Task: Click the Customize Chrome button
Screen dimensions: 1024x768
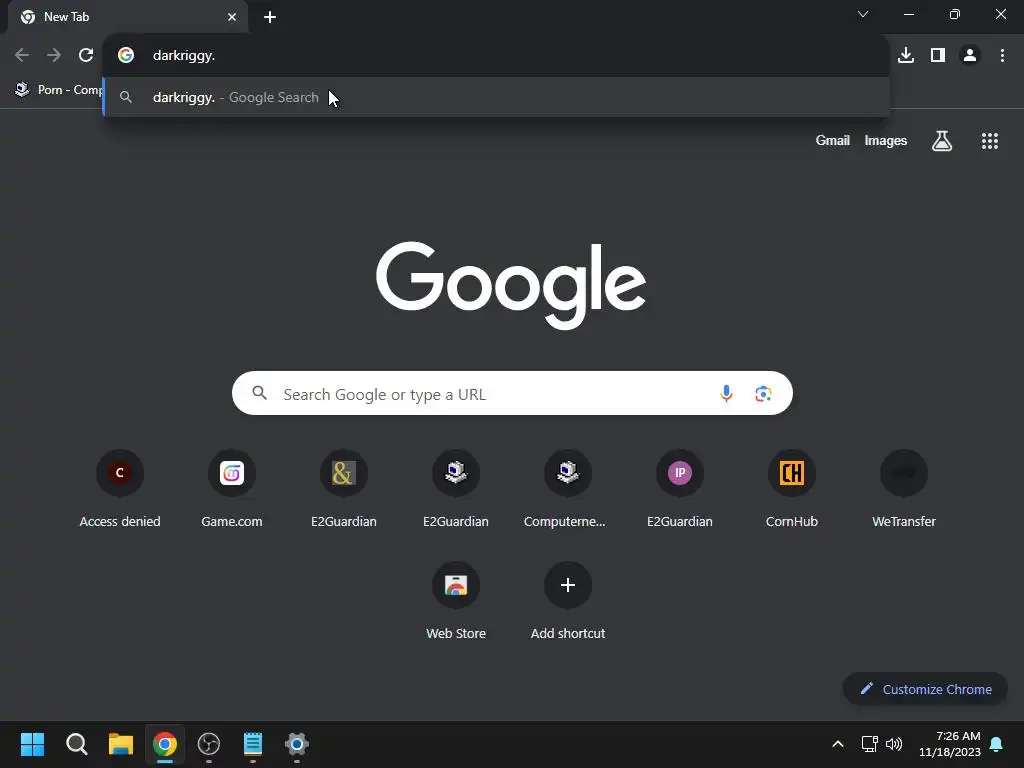Action: pyautogui.click(x=925, y=689)
